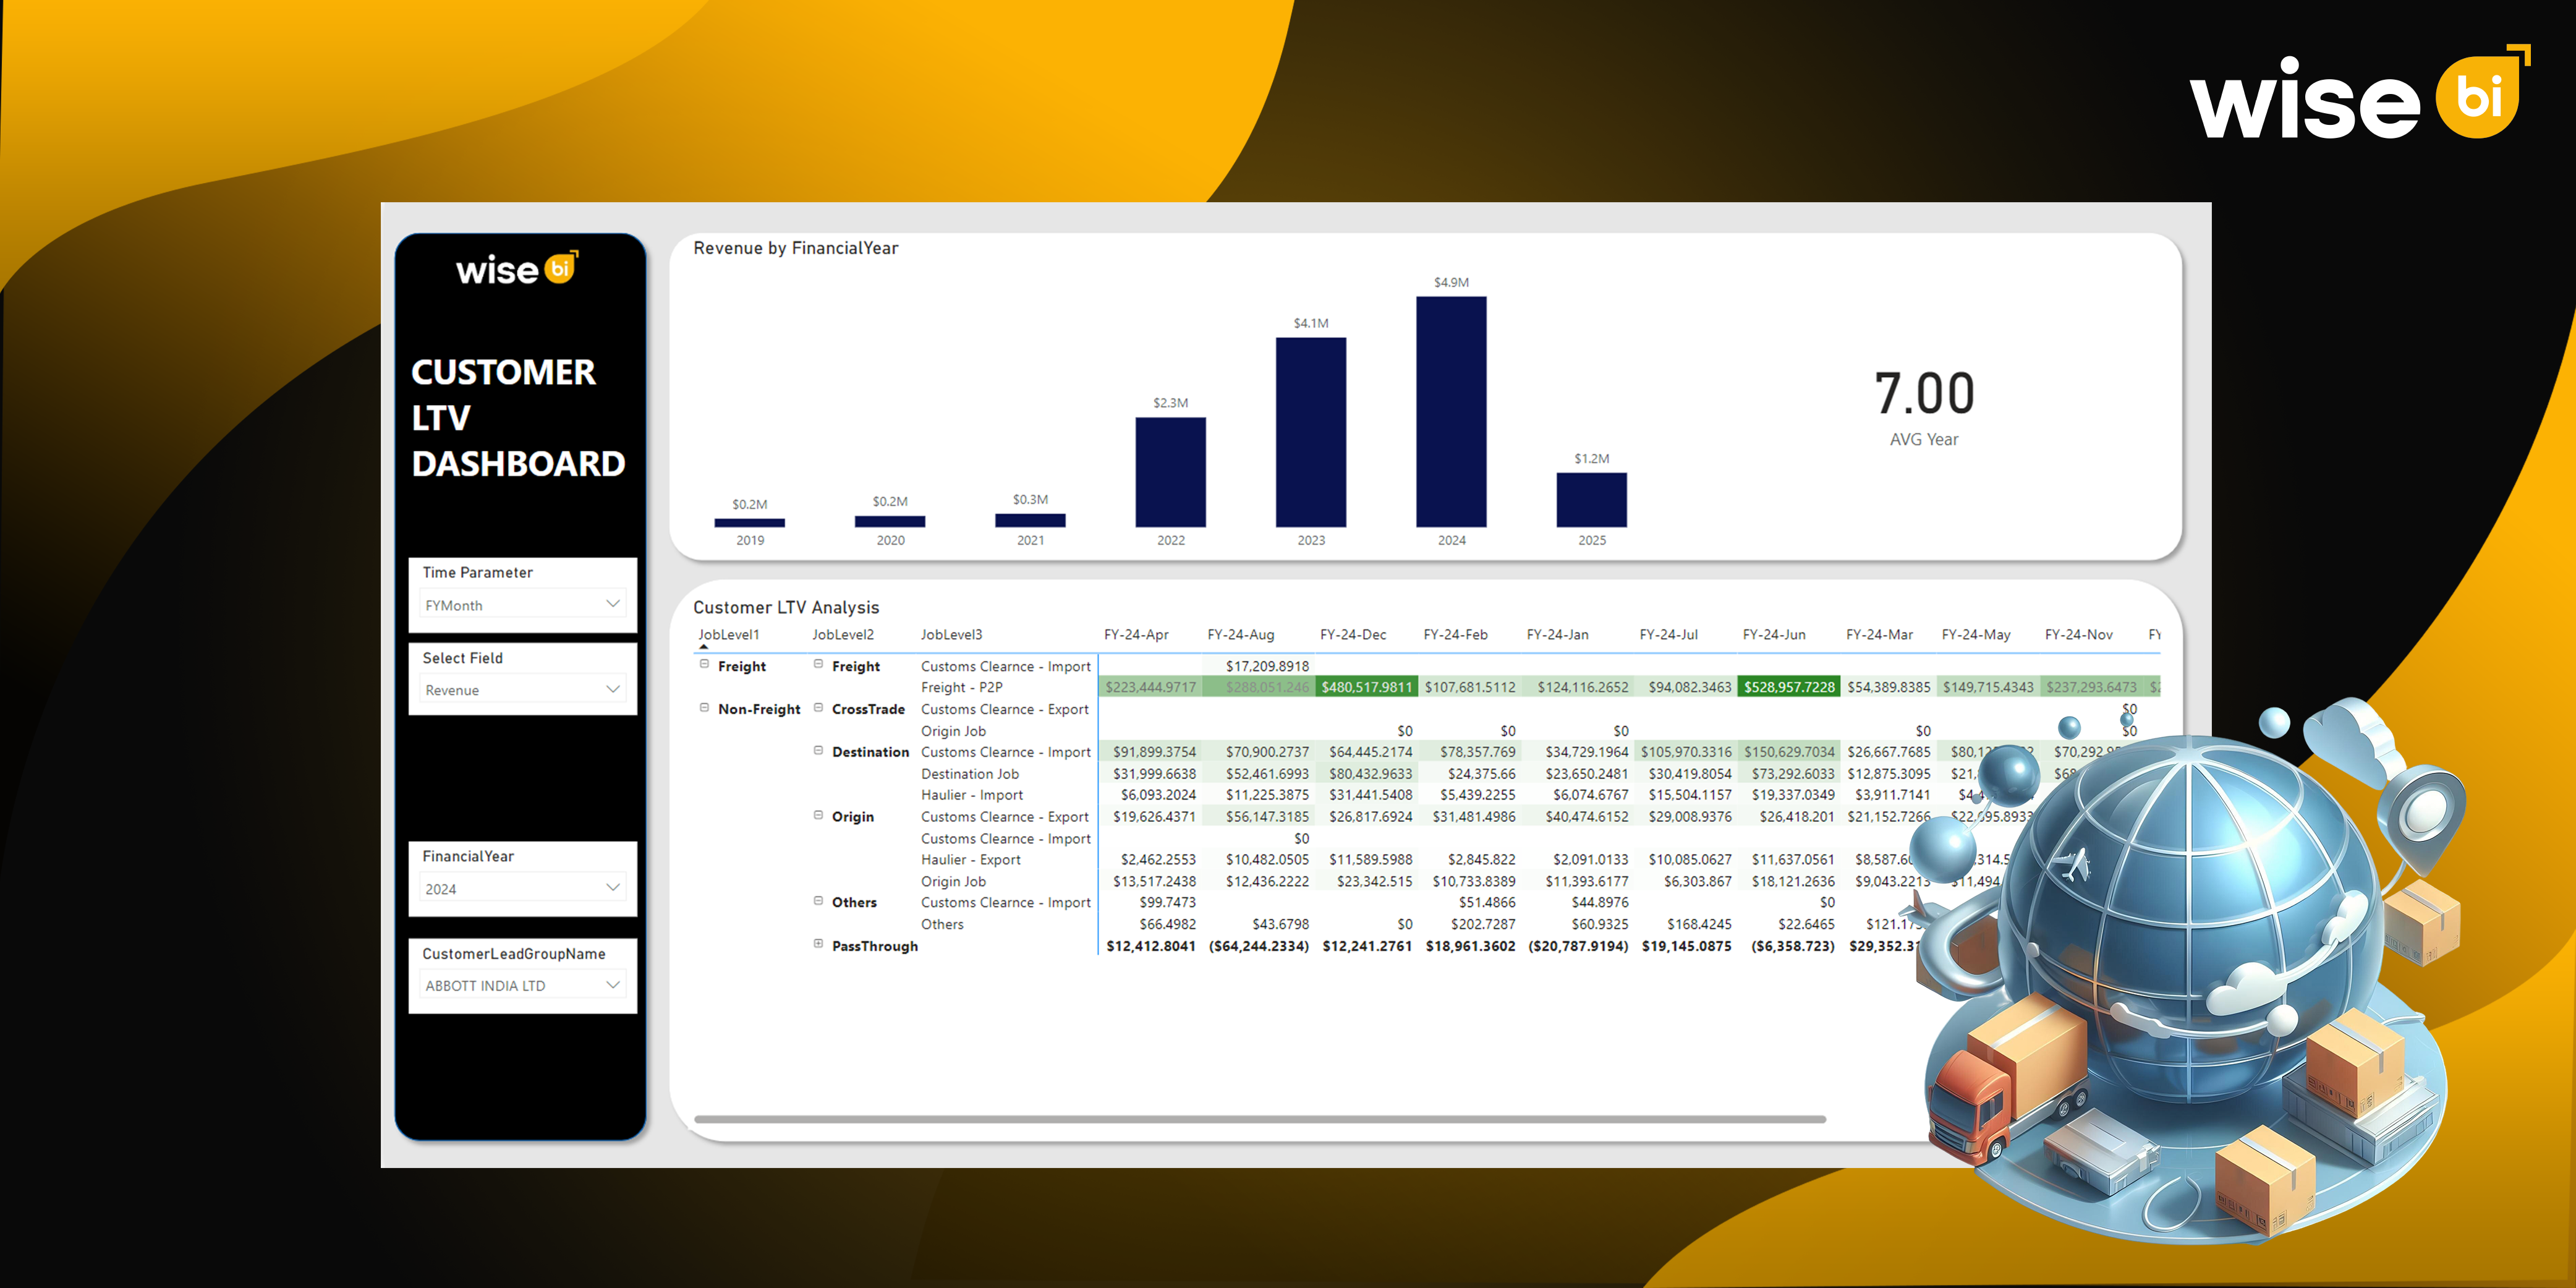Open the Select Field Revenue dropdown
The width and height of the screenshot is (2576, 1288).
point(612,689)
